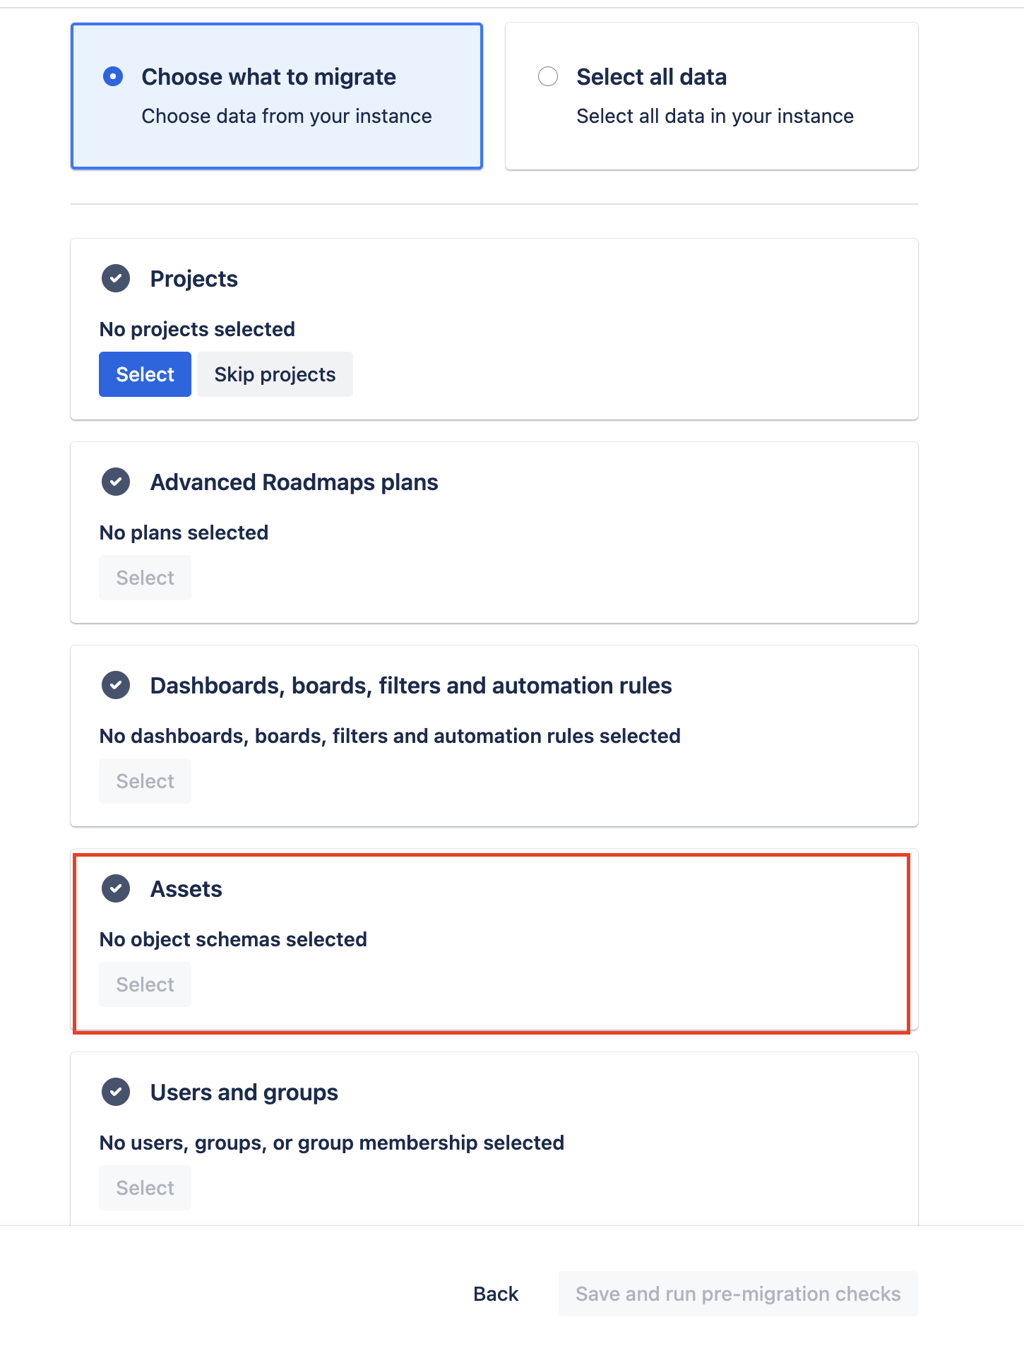The image size is (1024, 1346).
Task: Click the Assets checkmark icon
Action: click(116, 888)
